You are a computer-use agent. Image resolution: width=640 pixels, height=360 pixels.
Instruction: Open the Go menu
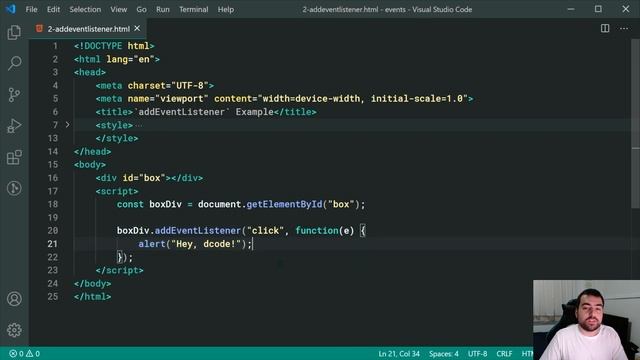coord(141,9)
